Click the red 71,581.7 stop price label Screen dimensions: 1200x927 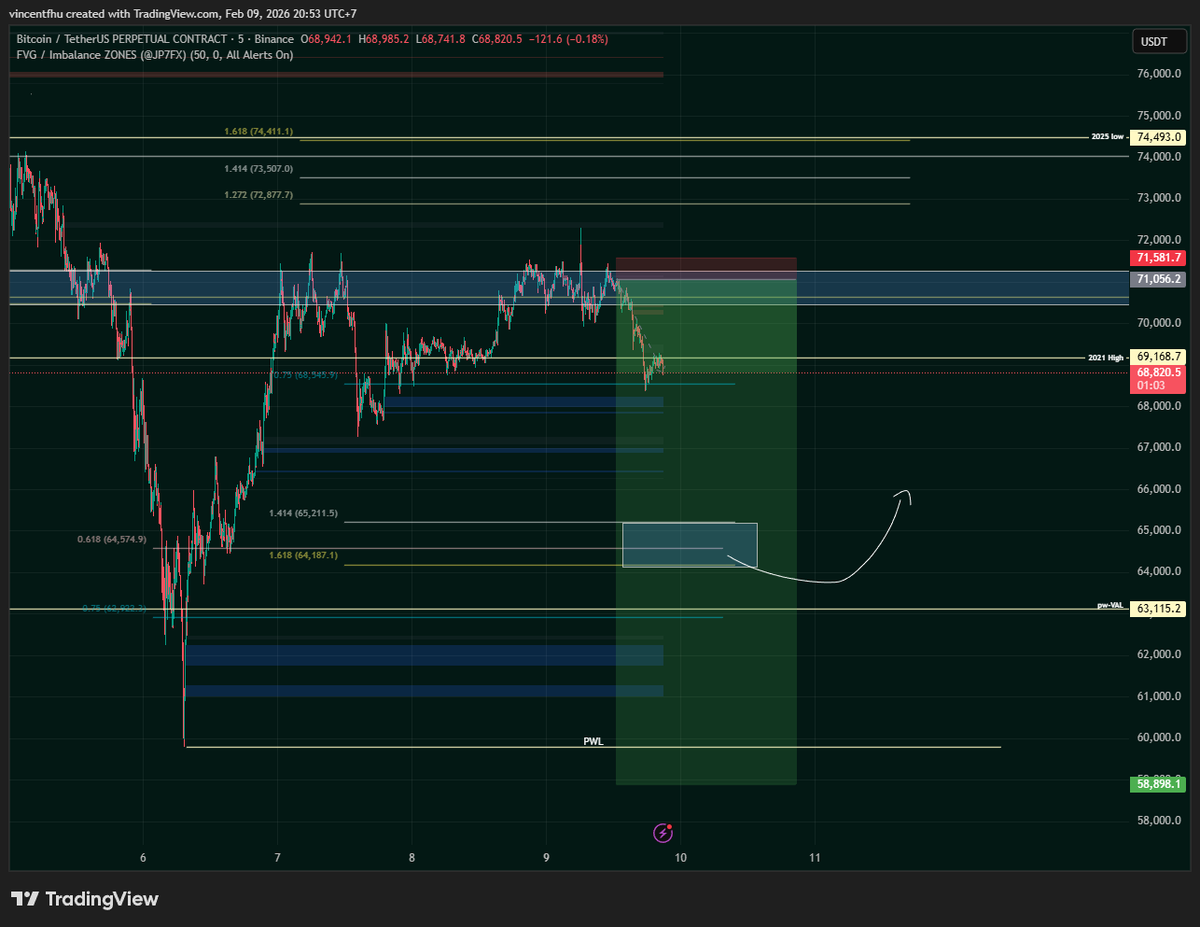(x=1159, y=257)
